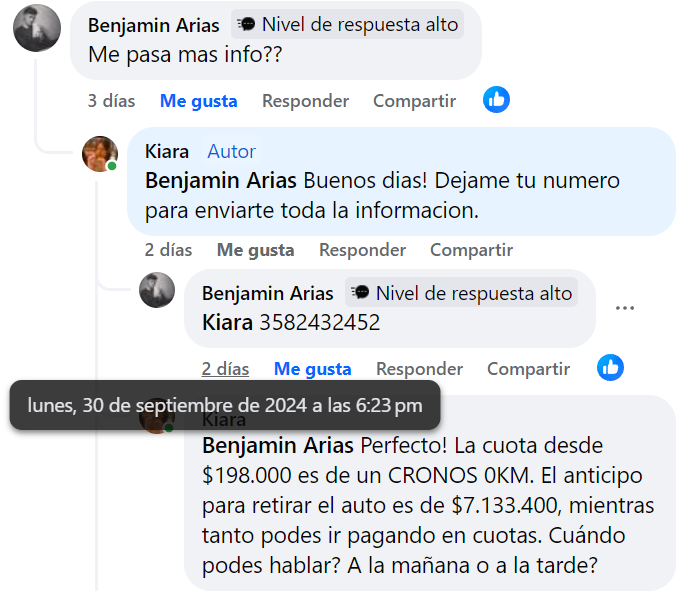
Task: Open the three-dot options menu on the comment
Action: tap(625, 308)
